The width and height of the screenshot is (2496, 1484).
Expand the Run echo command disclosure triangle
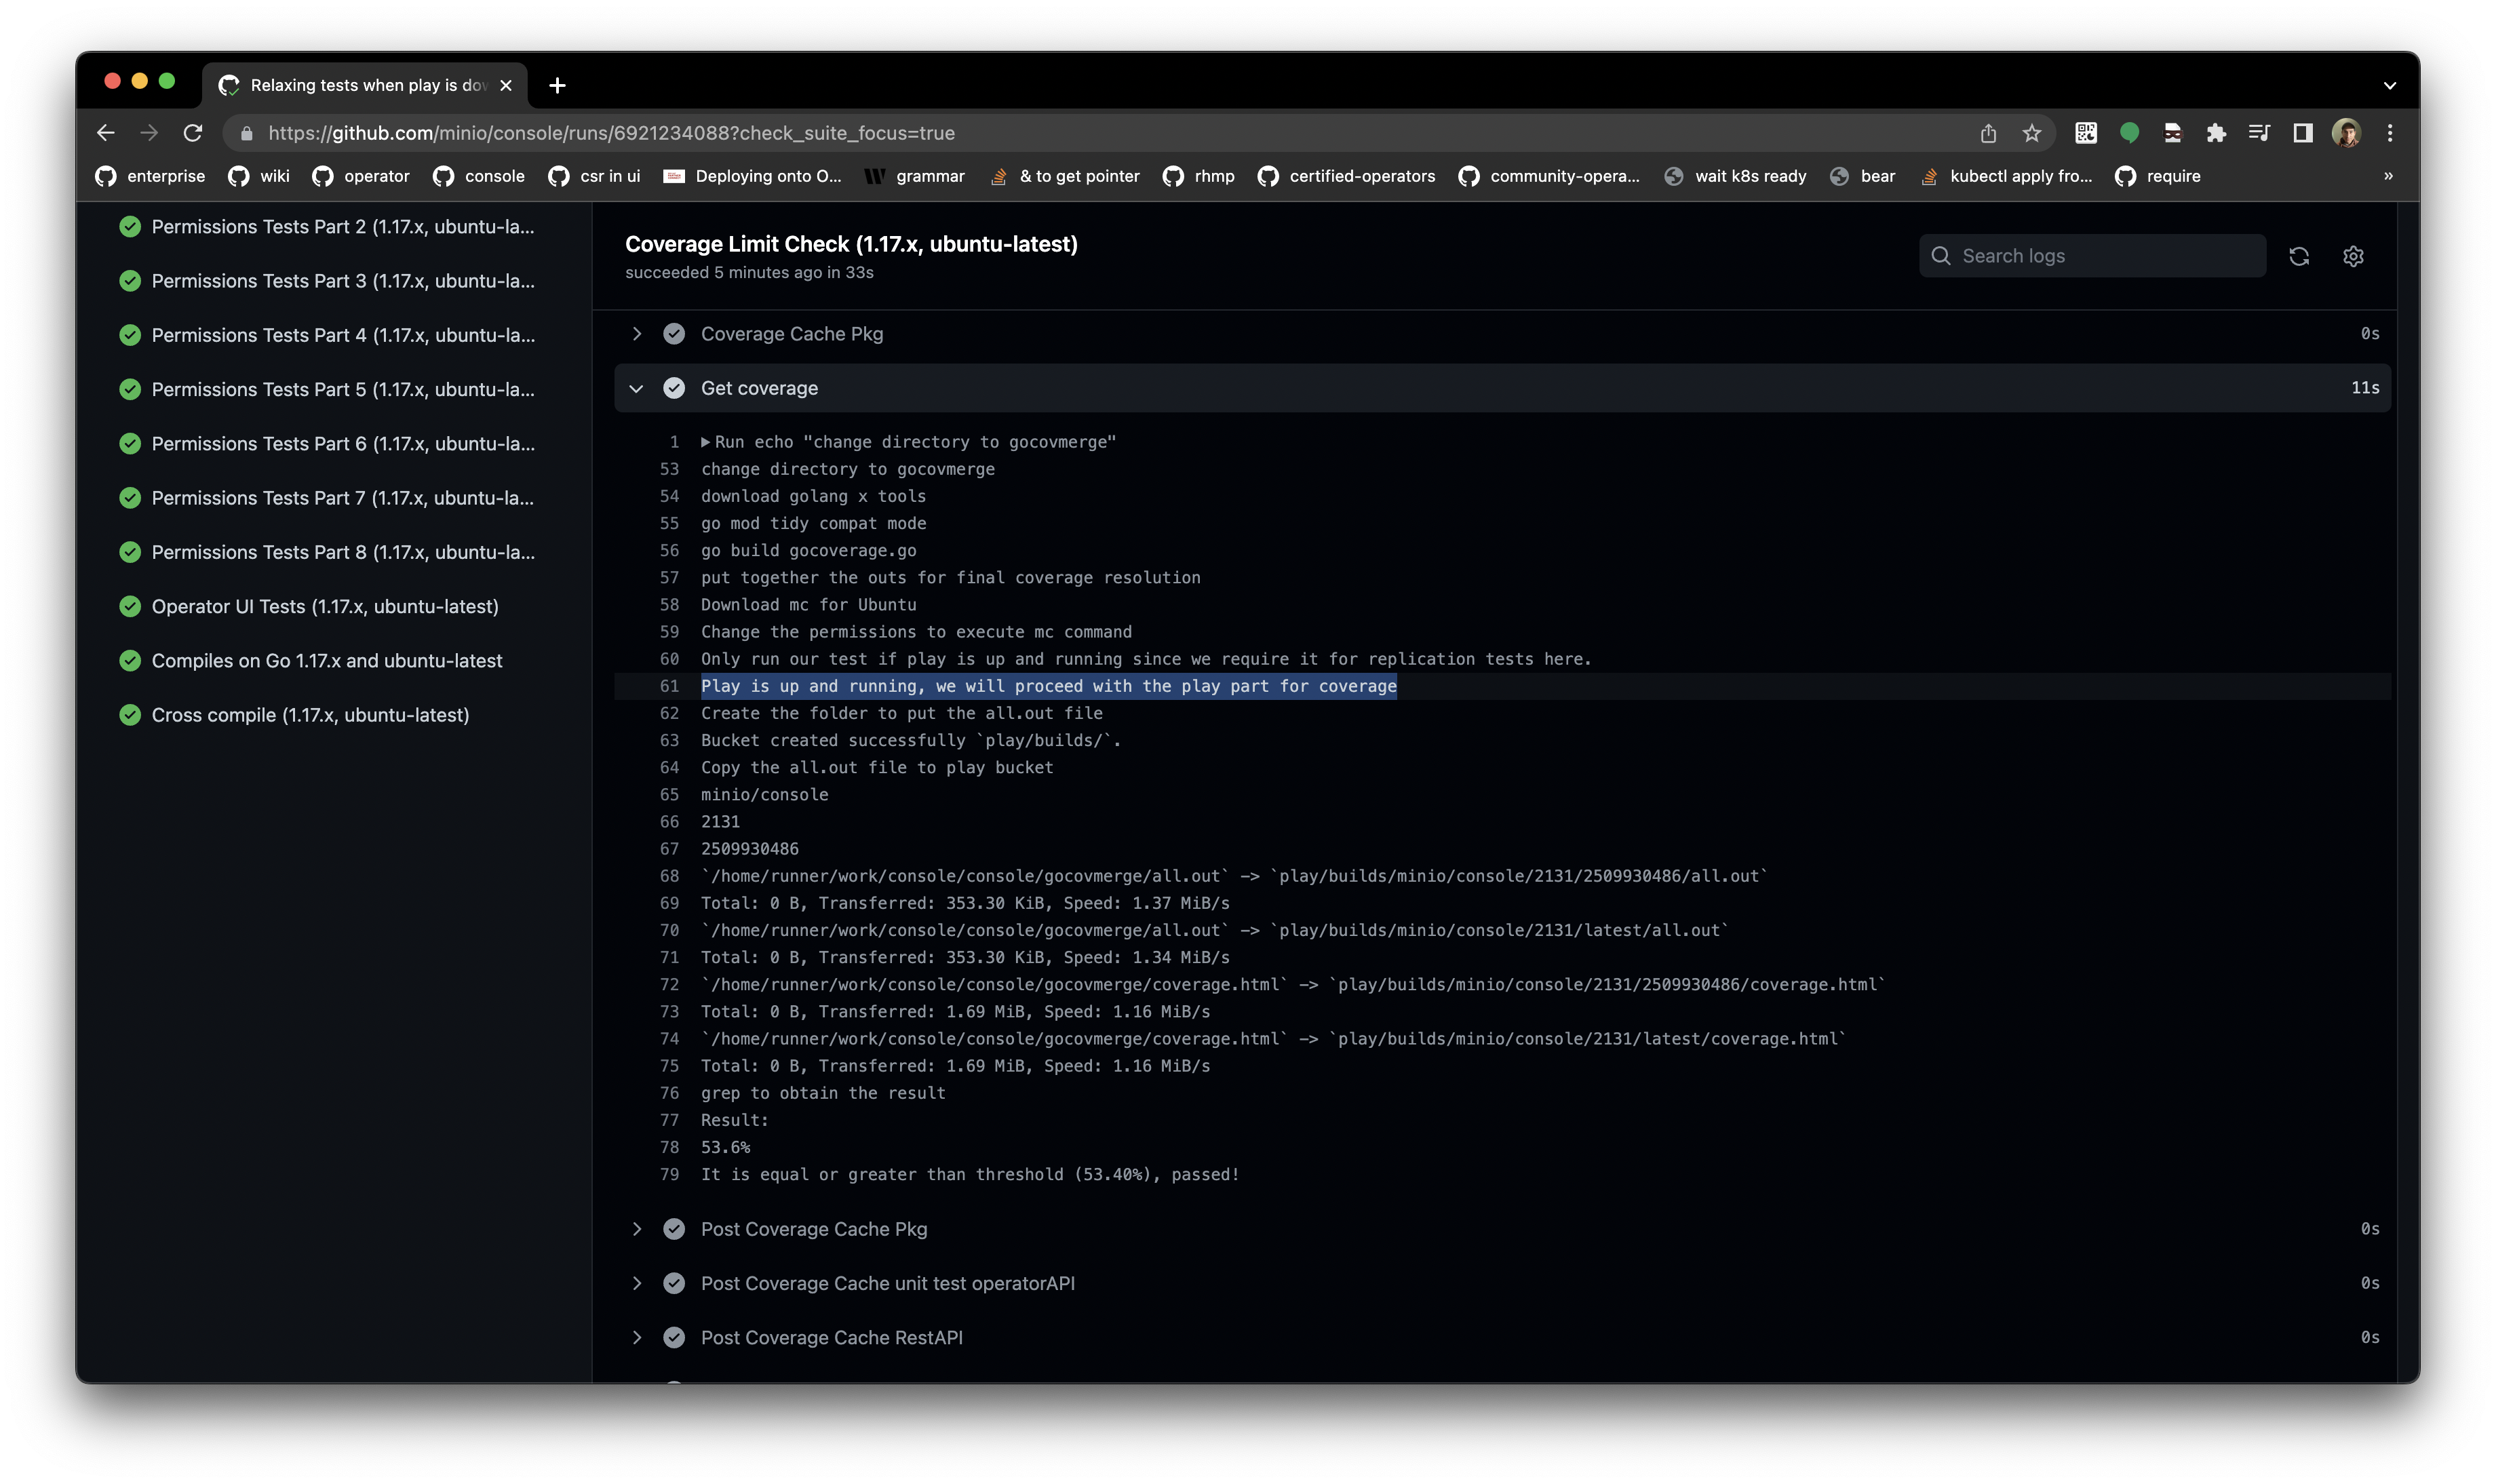(x=706, y=442)
